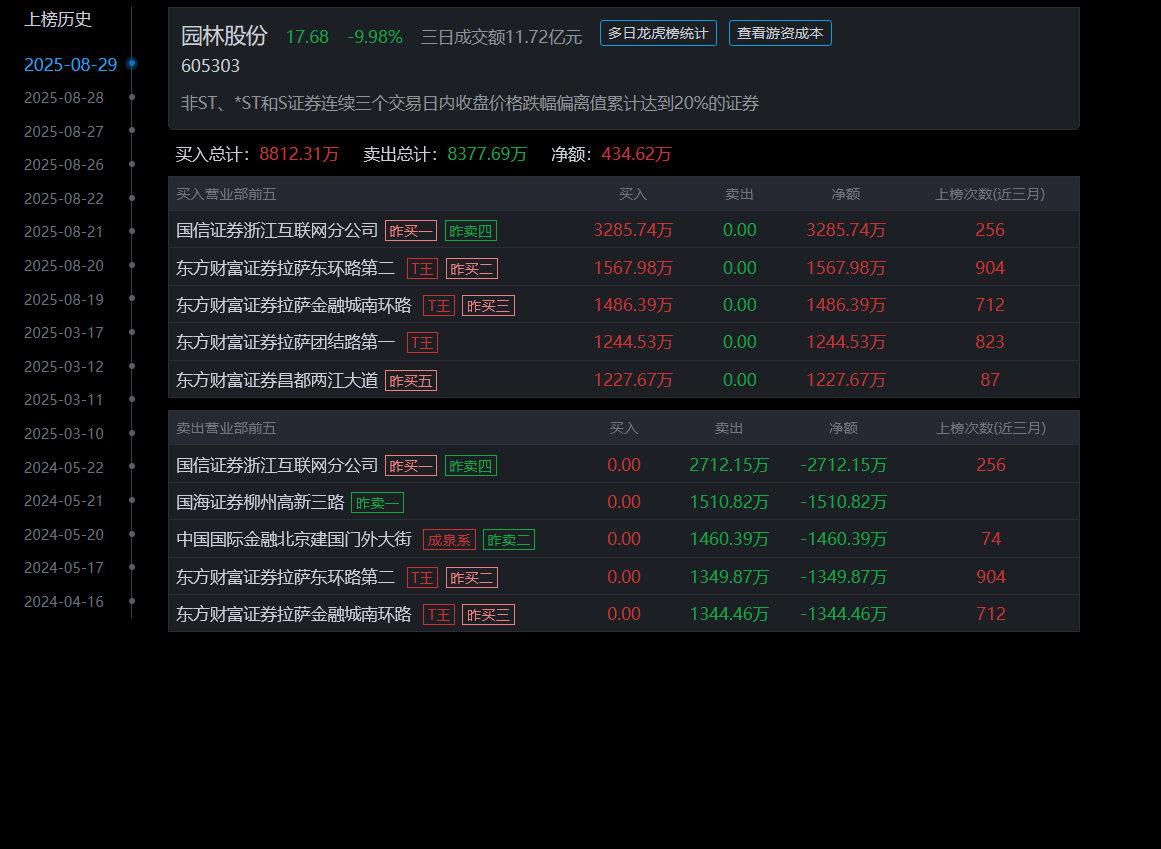Click the stock name 园林股份
The width and height of the screenshot is (1161, 849).
point(224,36)
